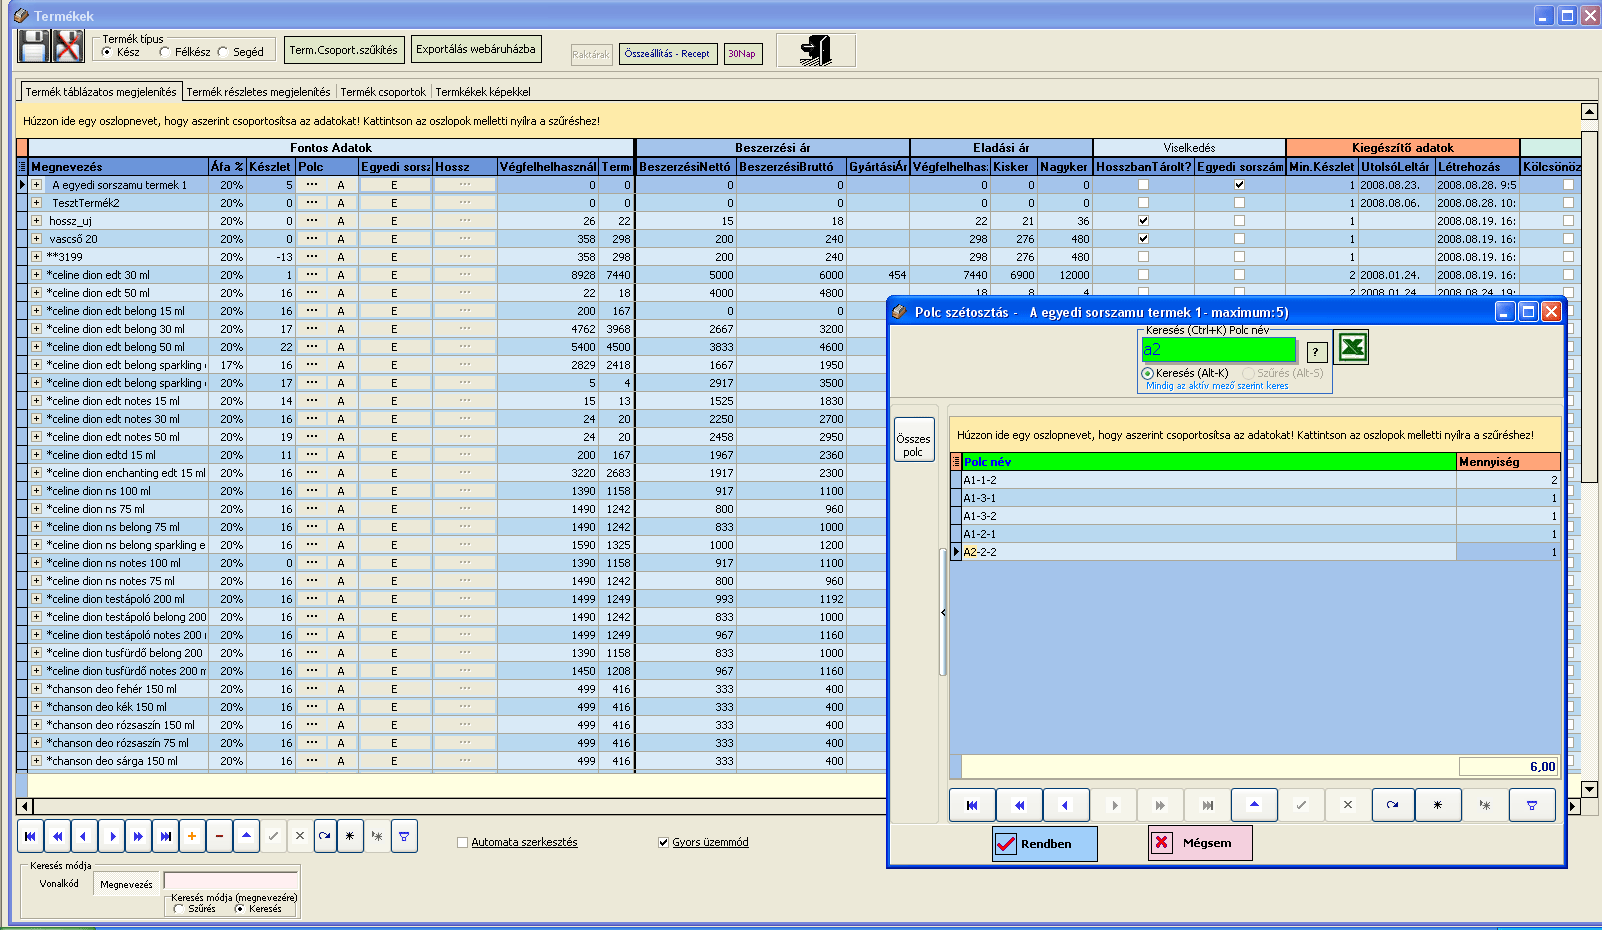The width and height of the screenshot is (1602, 930).
Task: Toggle the Gyors üzemmód checkbox
Action: tap(663, 842)
